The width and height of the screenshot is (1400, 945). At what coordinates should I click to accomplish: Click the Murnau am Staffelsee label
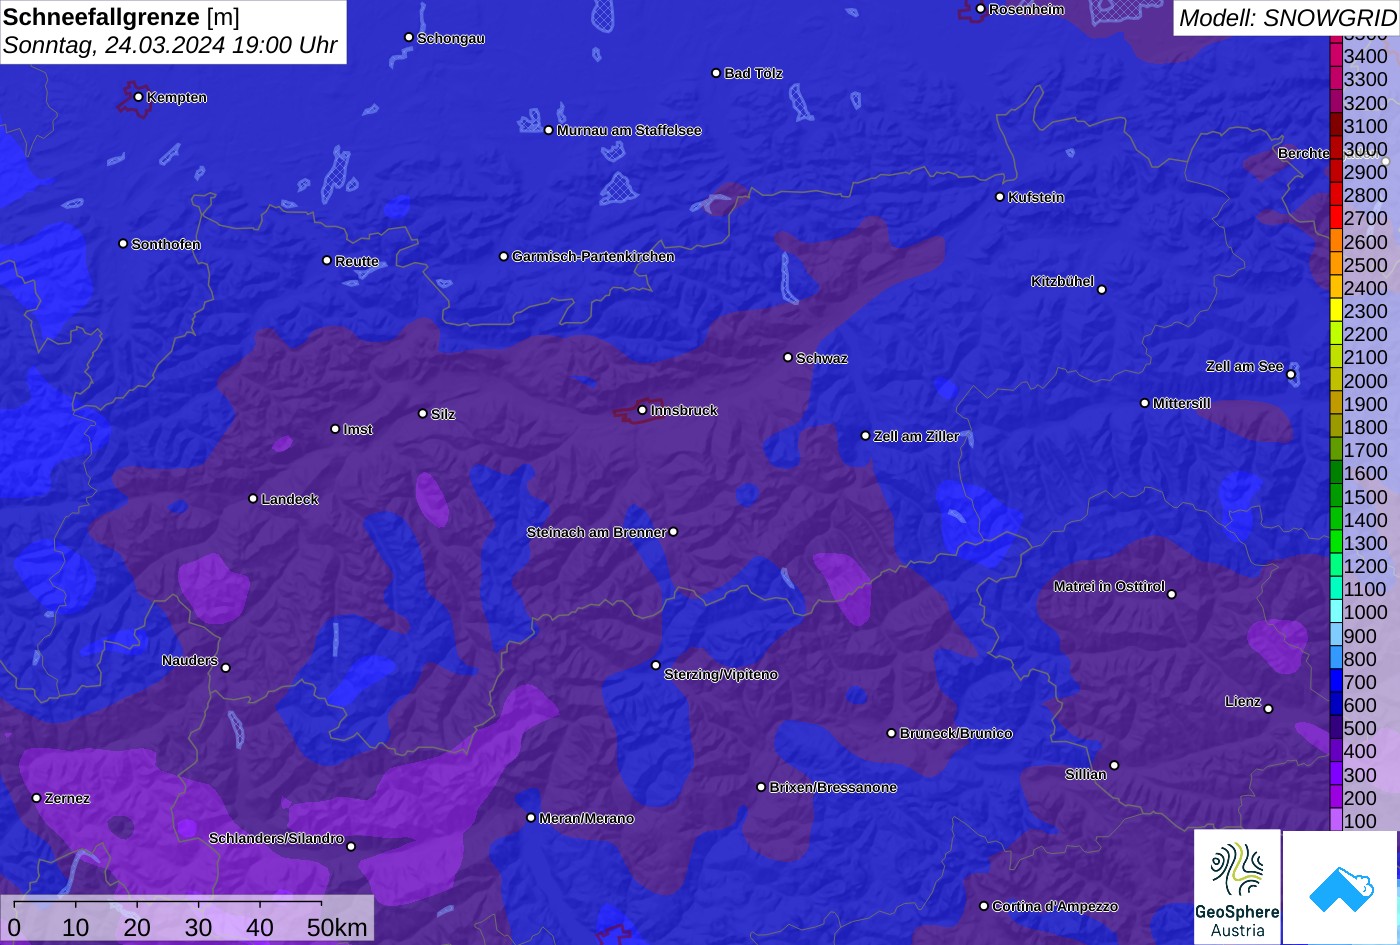[629, 130]
